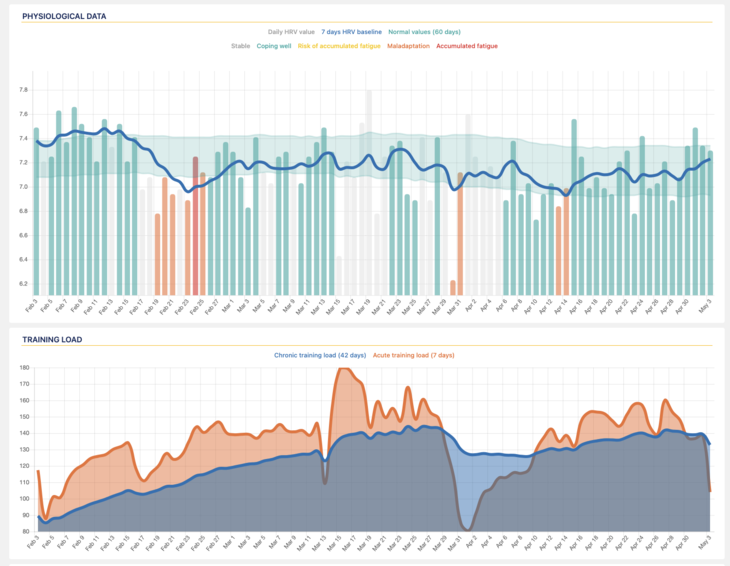This screenshot has width=730, height=566.
Task: Click the Mar 13 label under HRV chart
Action: tap(318, 307)
